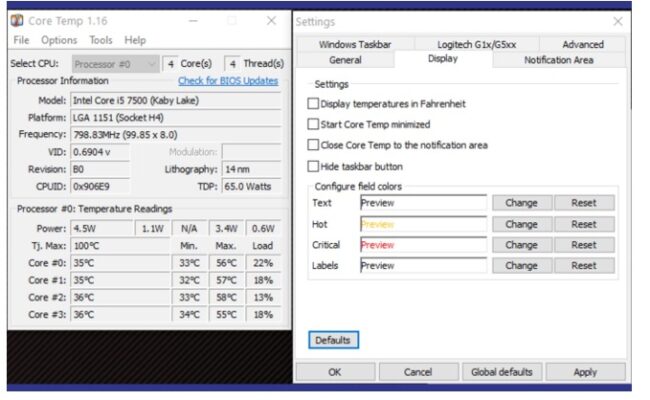Click the Defaults button
The image size is (650, 400).
tap(332, 340)
